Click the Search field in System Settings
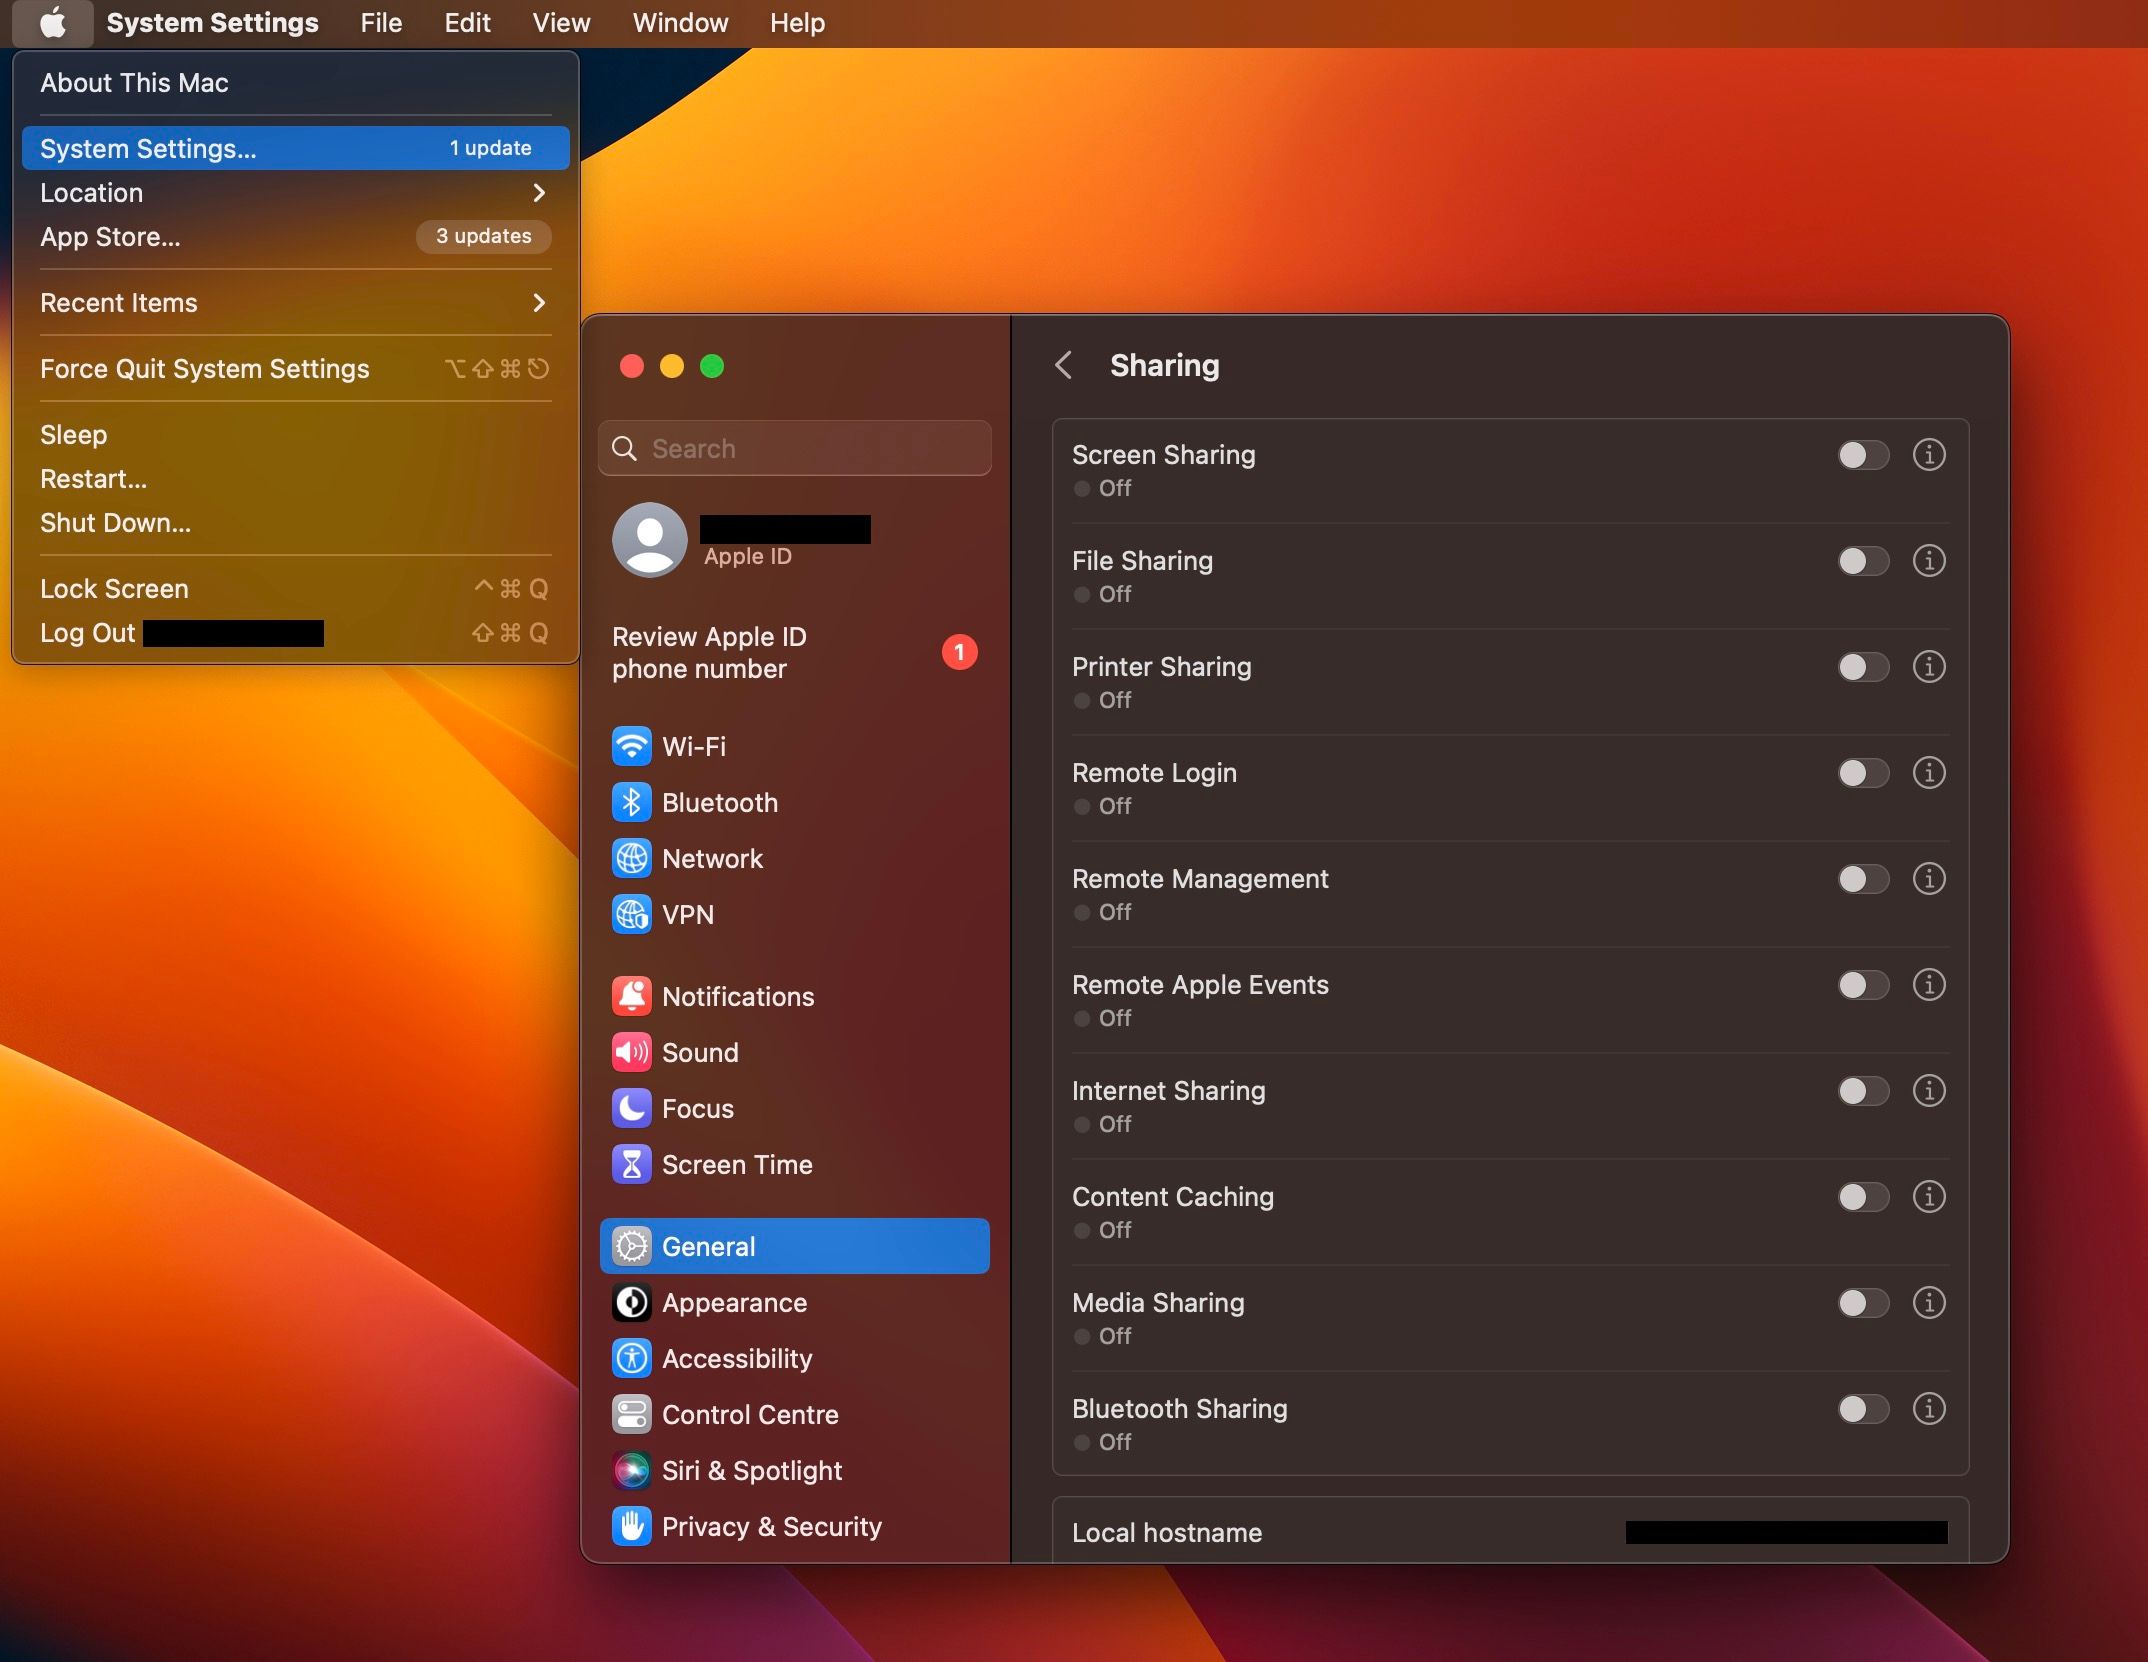The image size is (2148, 1662). (794, 448)
